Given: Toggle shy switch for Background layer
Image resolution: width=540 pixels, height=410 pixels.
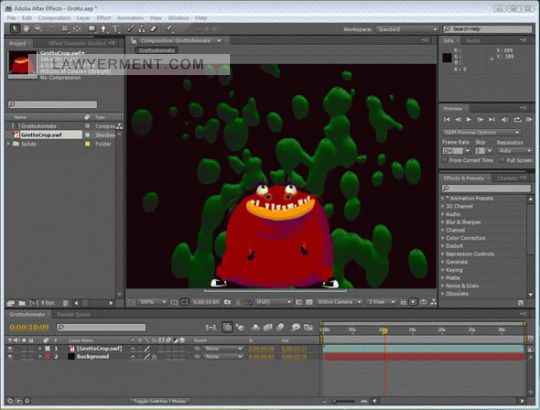Looking at the screenshot, I should coord(133,357).
